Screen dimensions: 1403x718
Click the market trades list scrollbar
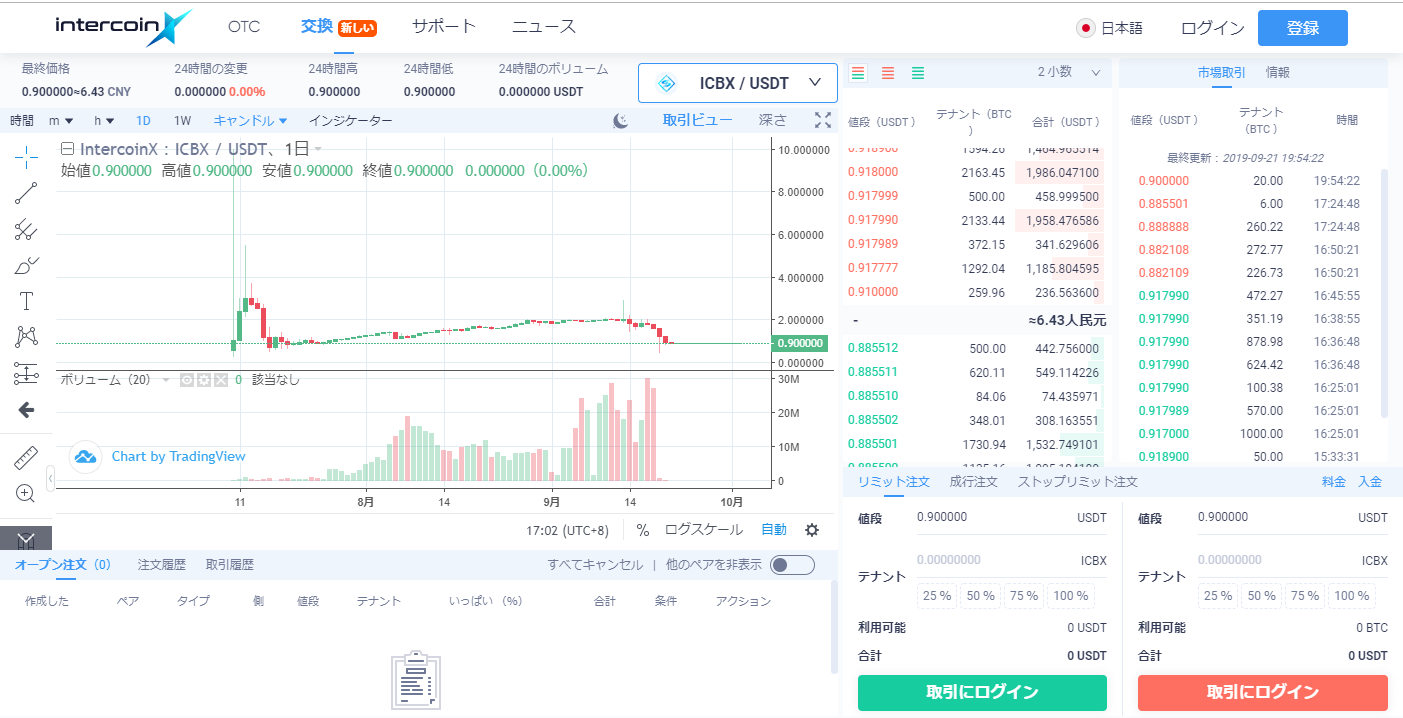click(x=1385, y=292)
